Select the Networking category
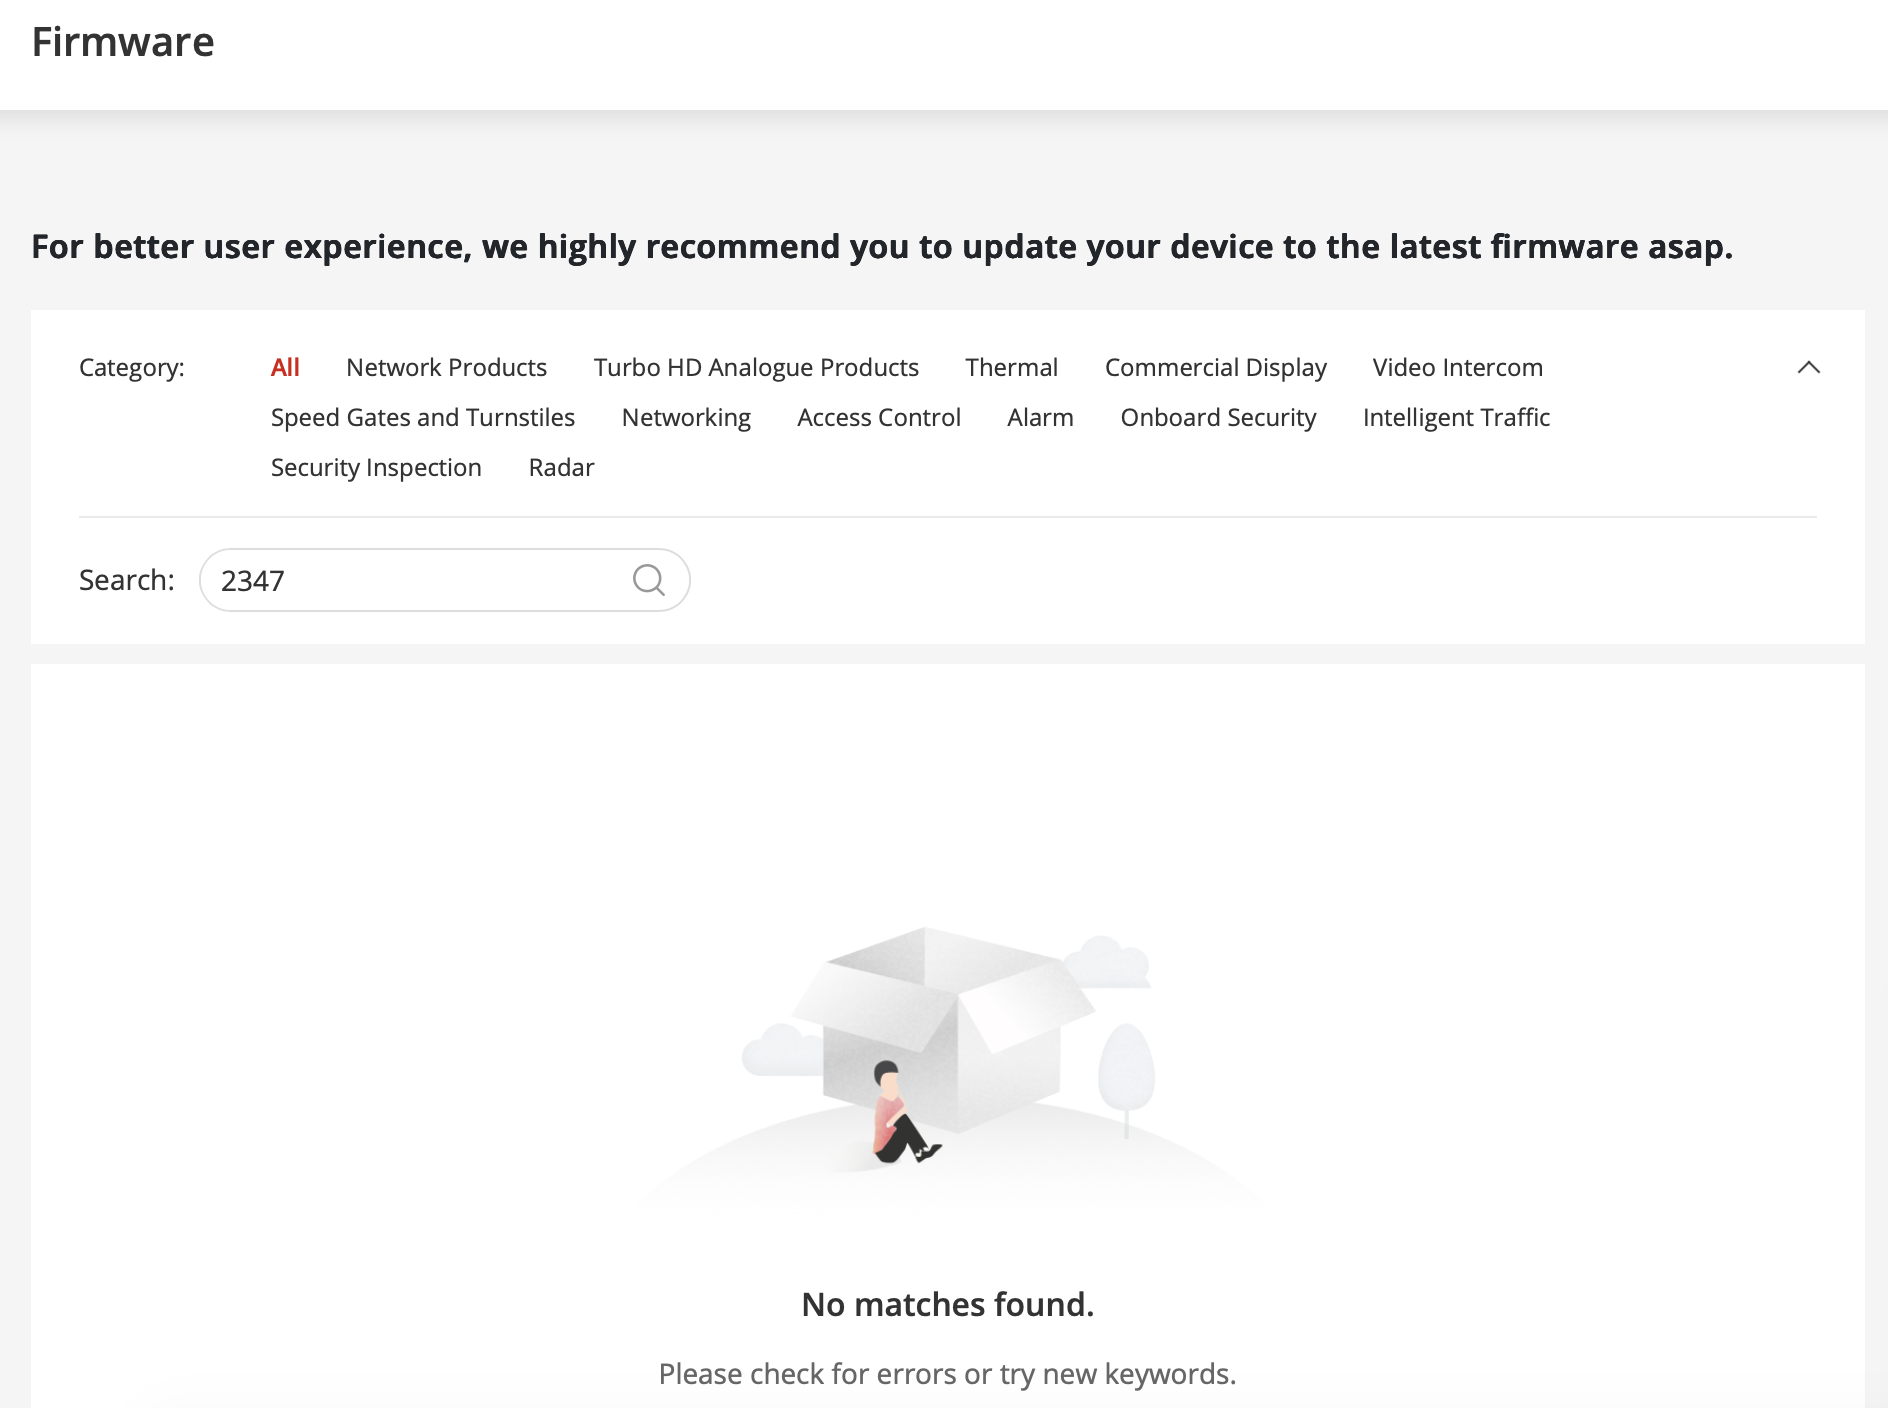The height and width of the screenshot is (1408, 1888). [686, 417]
